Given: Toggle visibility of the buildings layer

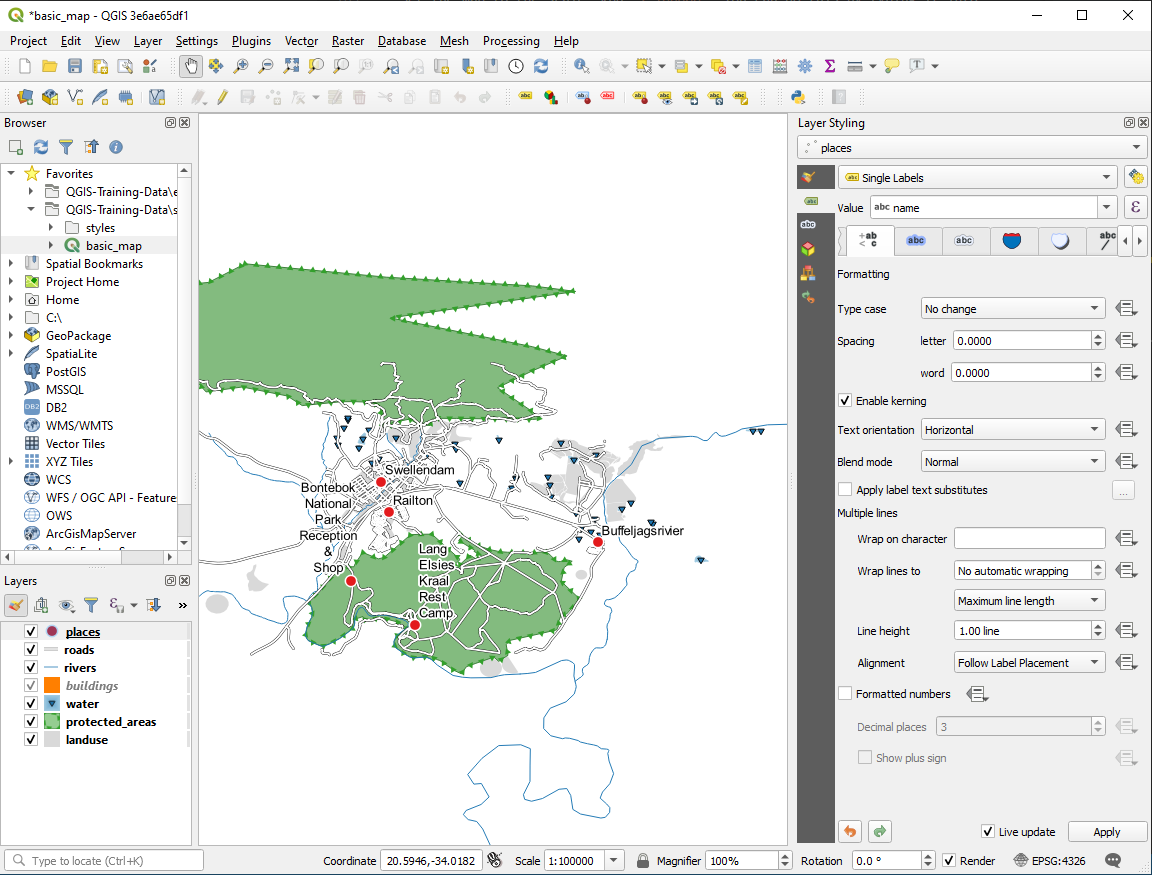Looking at the screenshot, I should click(x=29, y=685).
